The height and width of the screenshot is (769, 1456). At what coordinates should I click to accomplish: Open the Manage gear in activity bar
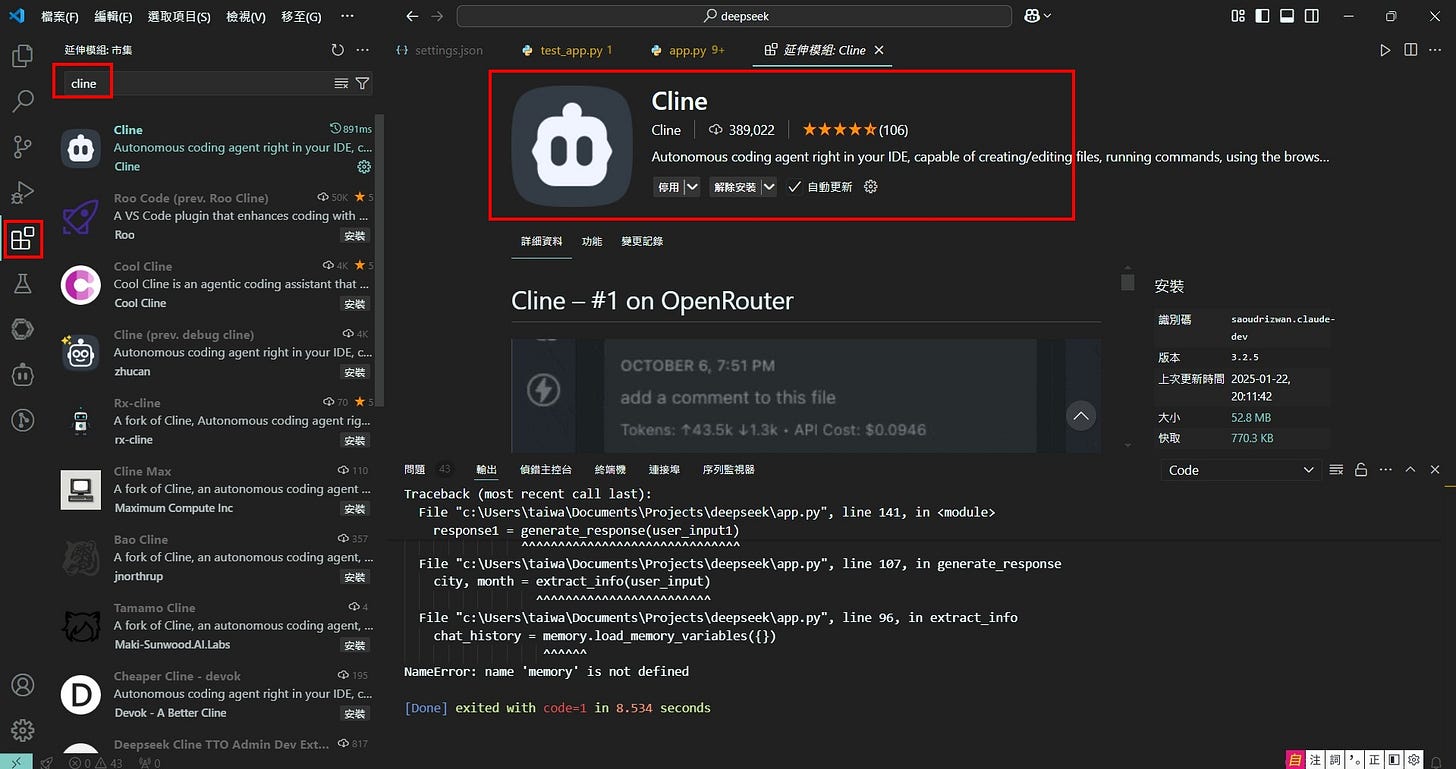click(x=22, y=731)
